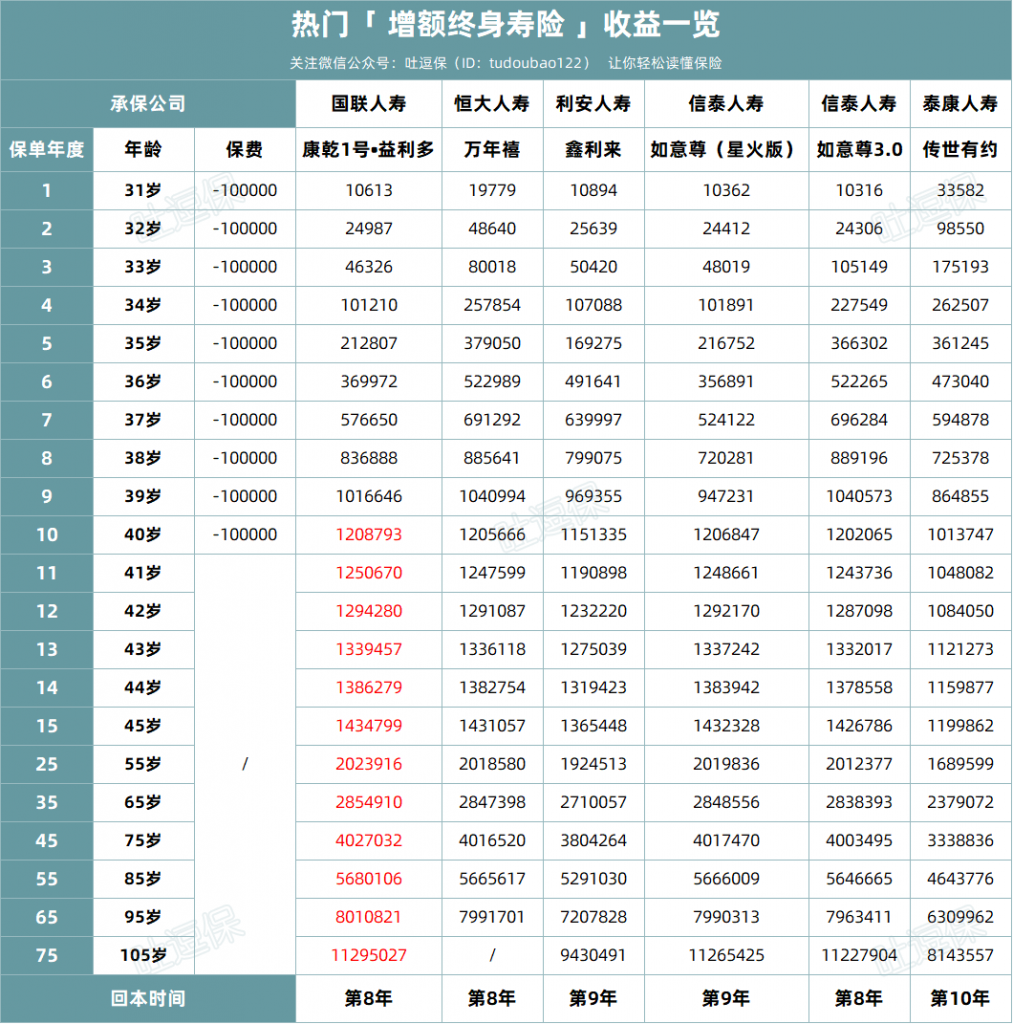Viewport: 1013px width, 1024px height.
Task: Click the value 33582
Action: (x=960, y=190)
